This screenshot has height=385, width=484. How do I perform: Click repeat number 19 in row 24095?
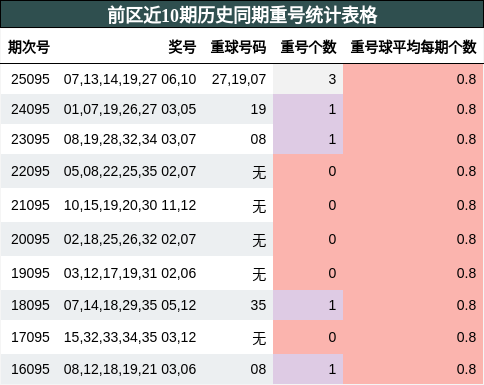(x=258, y=109)
